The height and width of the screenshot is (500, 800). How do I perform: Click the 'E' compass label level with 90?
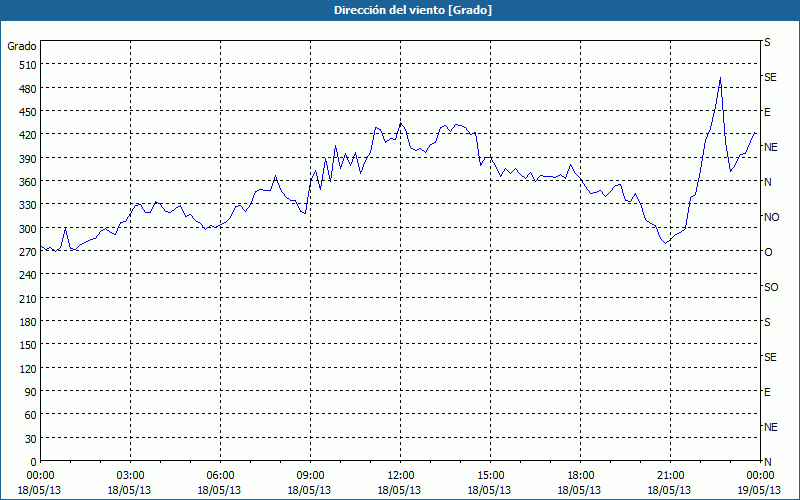[767, 392]
